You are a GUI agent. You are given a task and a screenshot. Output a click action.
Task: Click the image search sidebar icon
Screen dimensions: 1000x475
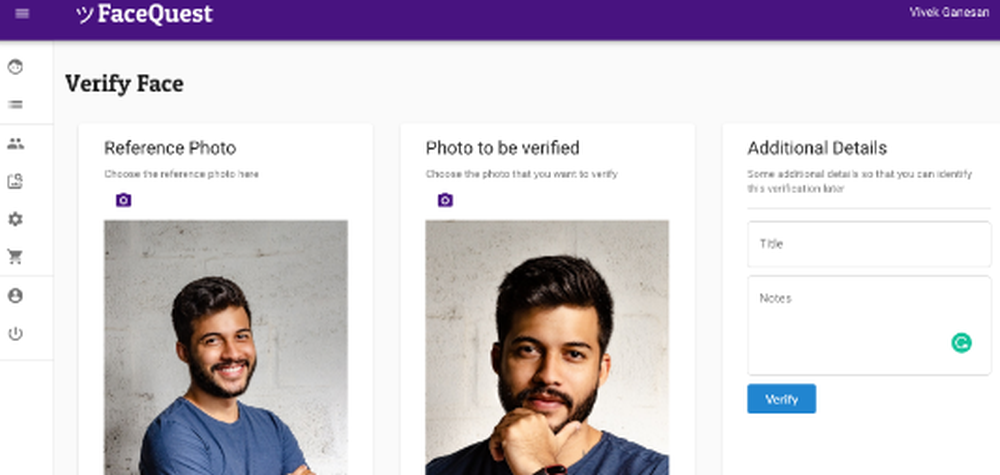pyautogui.click(x=15, y=181)
